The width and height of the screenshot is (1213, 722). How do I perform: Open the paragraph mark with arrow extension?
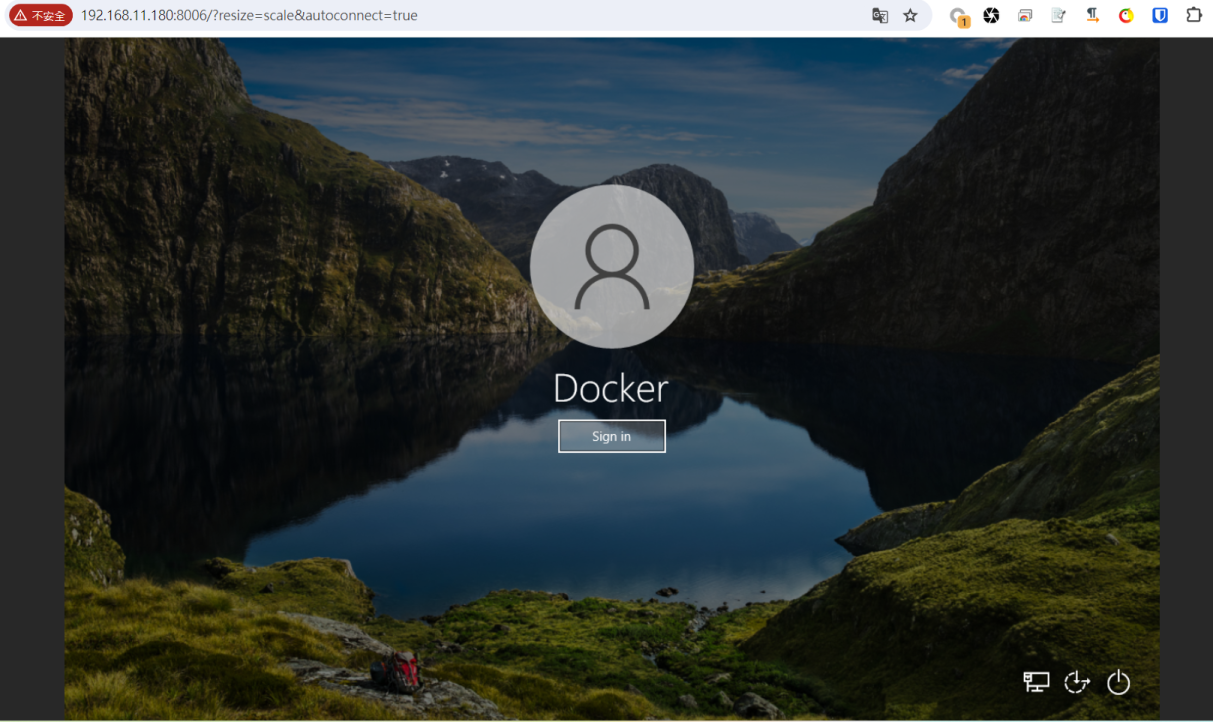[1092, 16]
